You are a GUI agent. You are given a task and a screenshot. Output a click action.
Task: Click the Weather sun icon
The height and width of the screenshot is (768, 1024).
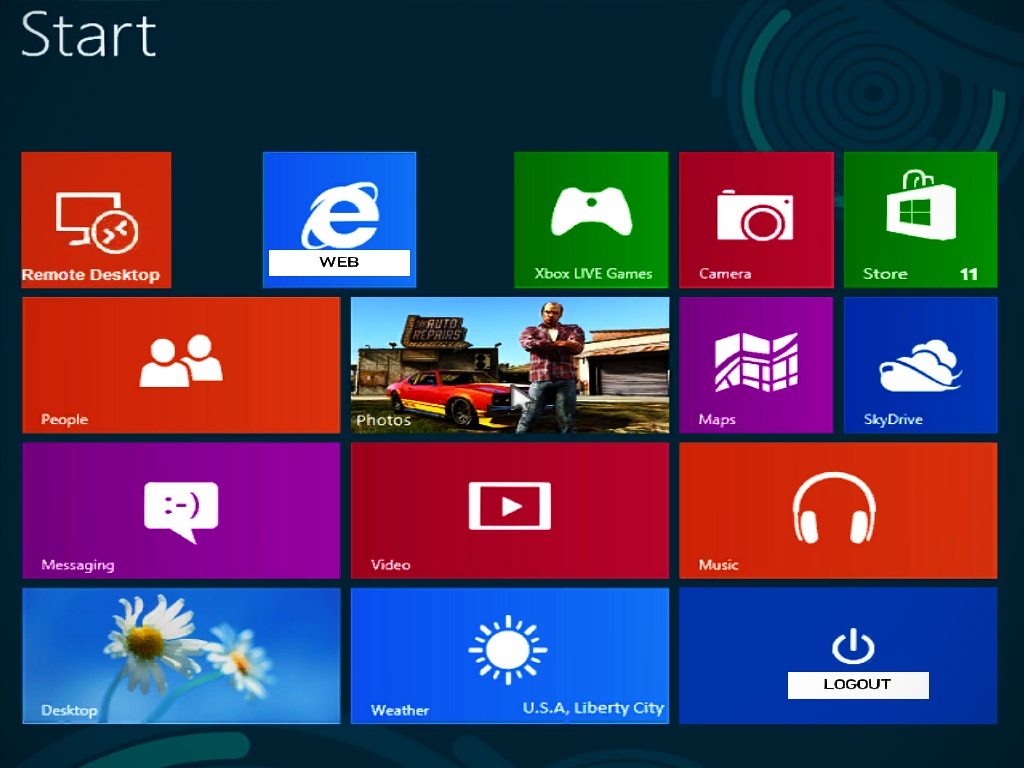[x=508, y=650]
